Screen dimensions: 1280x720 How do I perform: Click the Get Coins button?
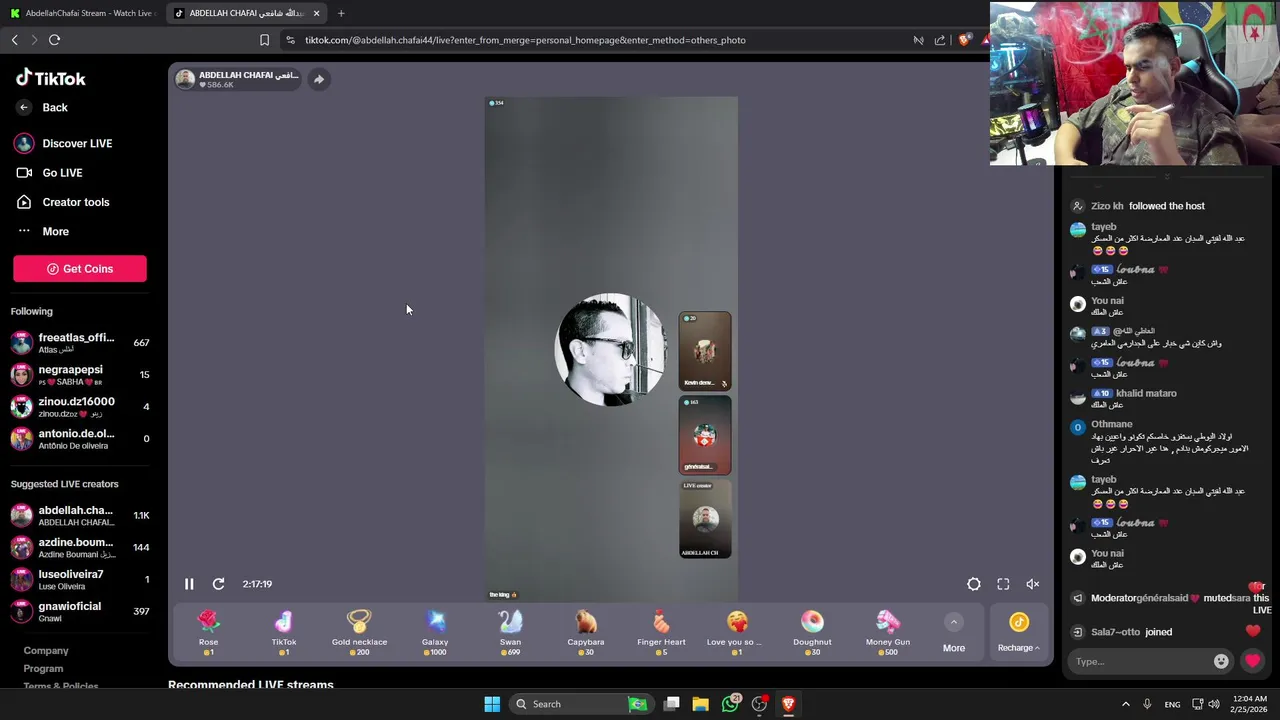pos(80,269)
